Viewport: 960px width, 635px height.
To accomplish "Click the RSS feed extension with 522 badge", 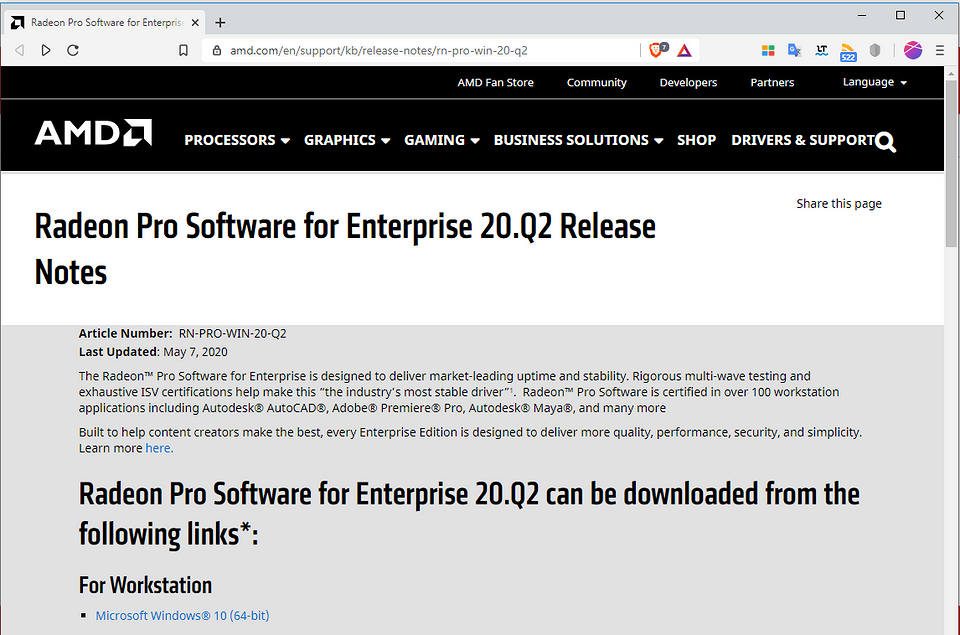I will (847, 51).
